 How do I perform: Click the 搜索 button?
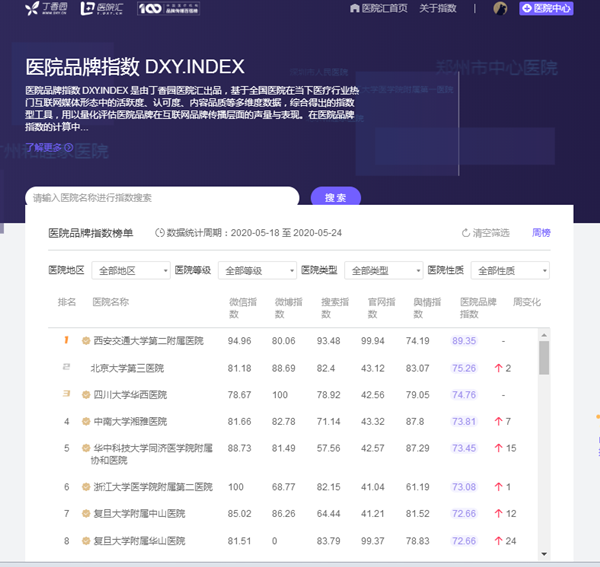tap(336, 197)
